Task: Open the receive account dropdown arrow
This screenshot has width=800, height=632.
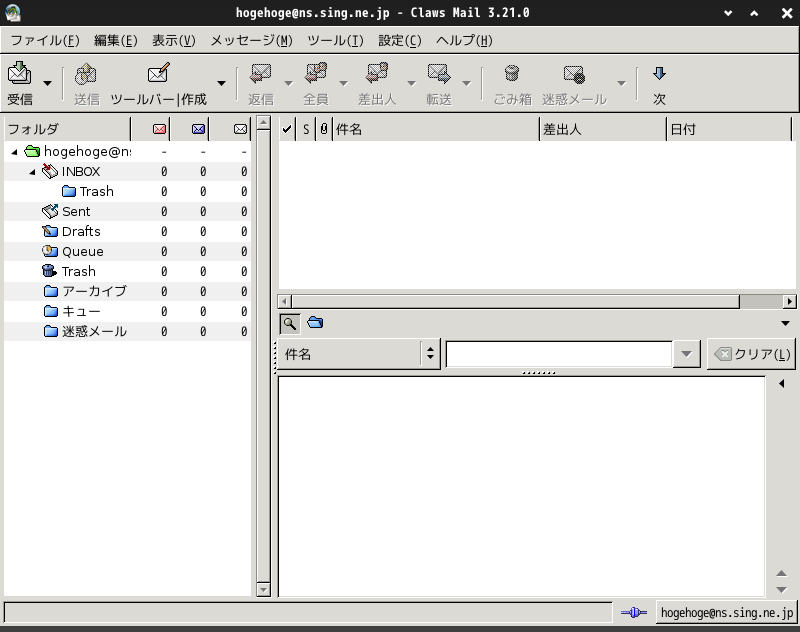Action: coord(47,83)
